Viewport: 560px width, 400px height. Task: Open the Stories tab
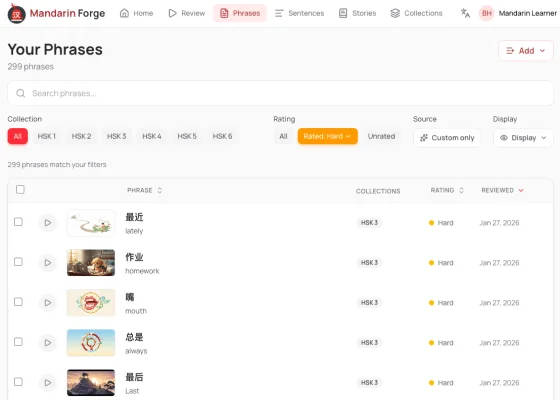click(x=358, y=13)
